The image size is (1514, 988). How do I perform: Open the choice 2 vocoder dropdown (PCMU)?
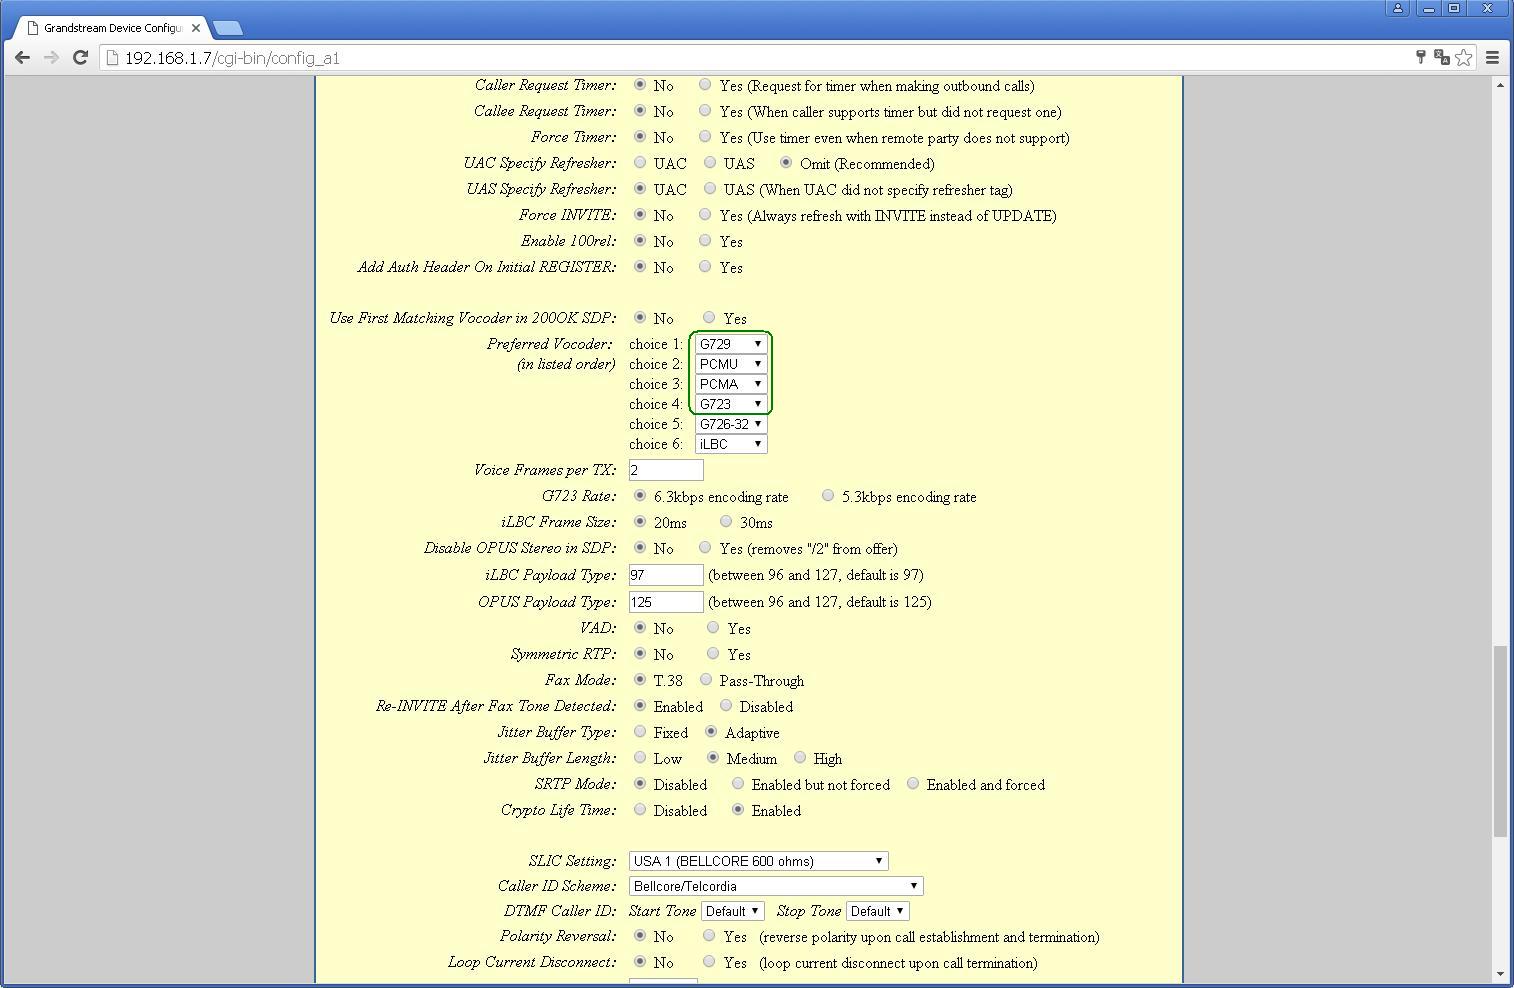[x=731, y=364]
